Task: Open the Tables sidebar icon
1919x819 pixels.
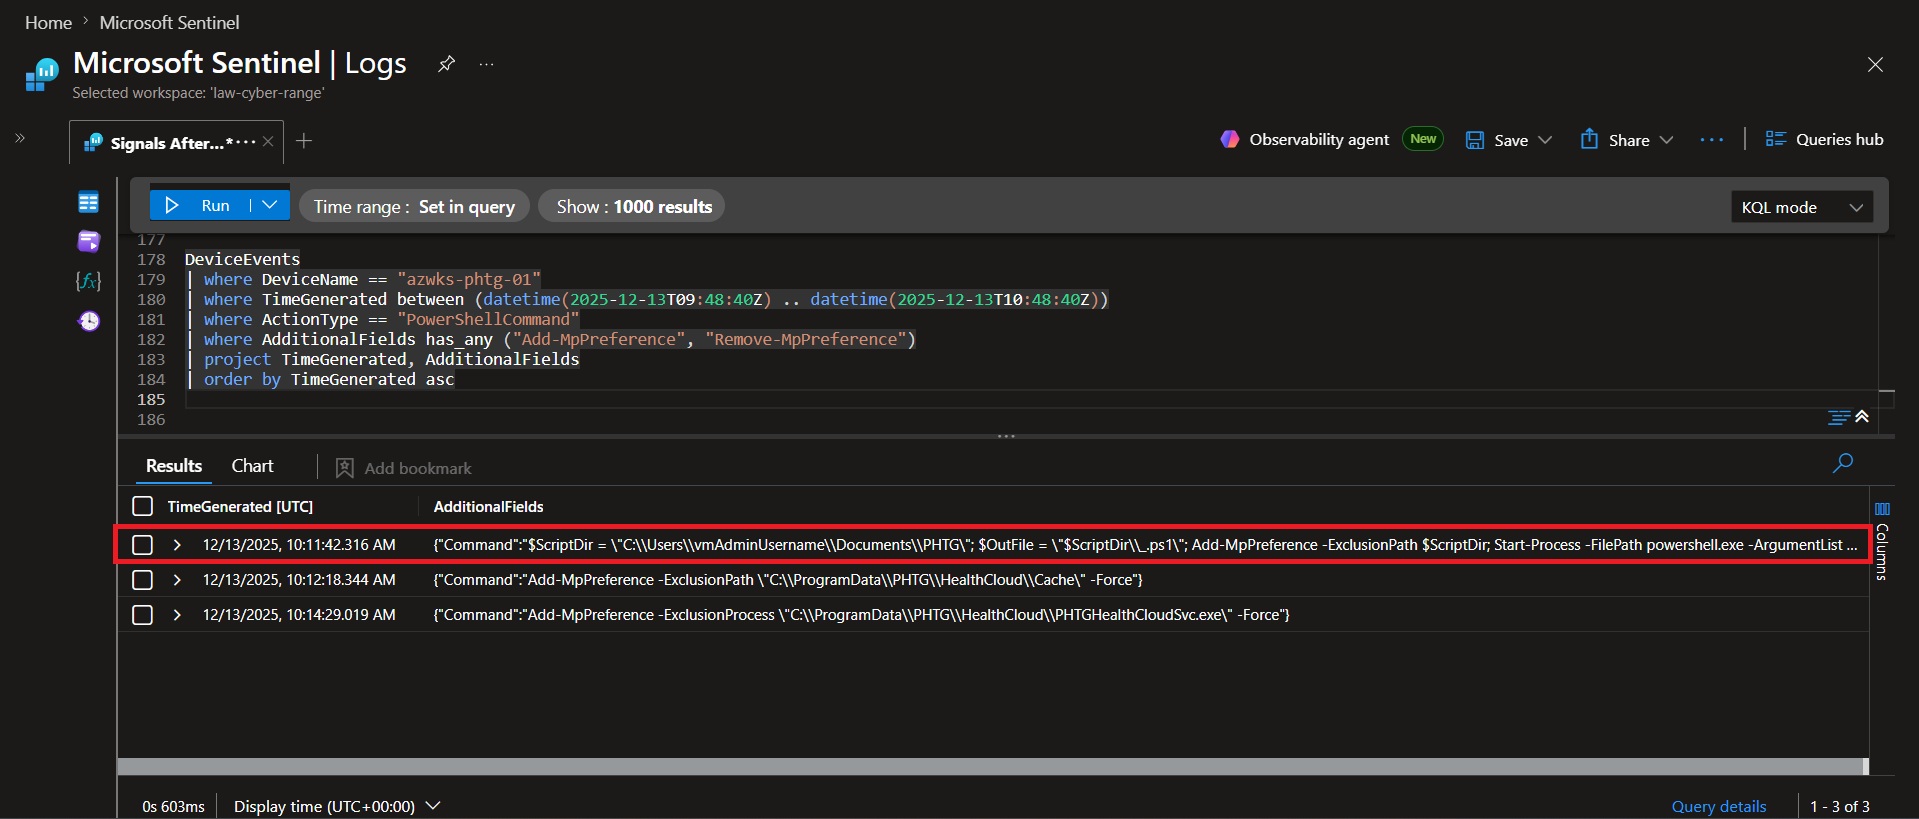Action: 89,202
